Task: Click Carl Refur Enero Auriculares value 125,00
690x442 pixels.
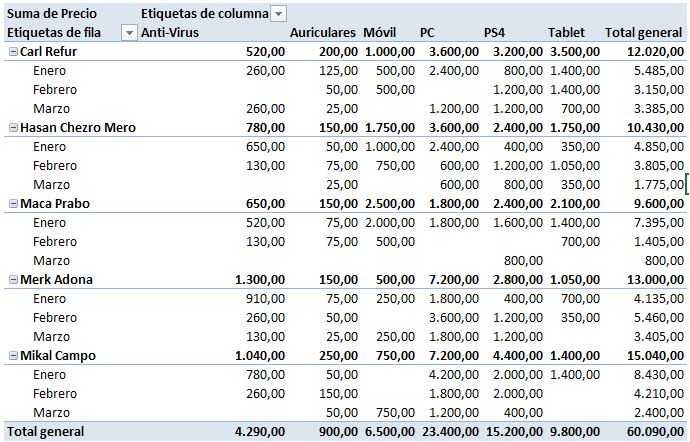Action: point(338,70)
